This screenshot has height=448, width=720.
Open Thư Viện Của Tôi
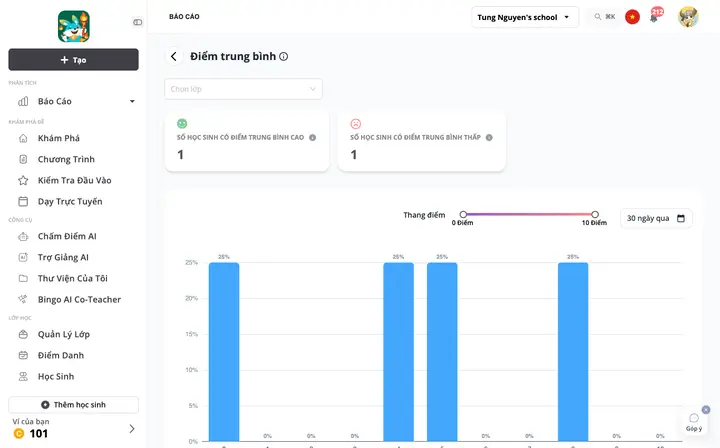tap(73, 278)
